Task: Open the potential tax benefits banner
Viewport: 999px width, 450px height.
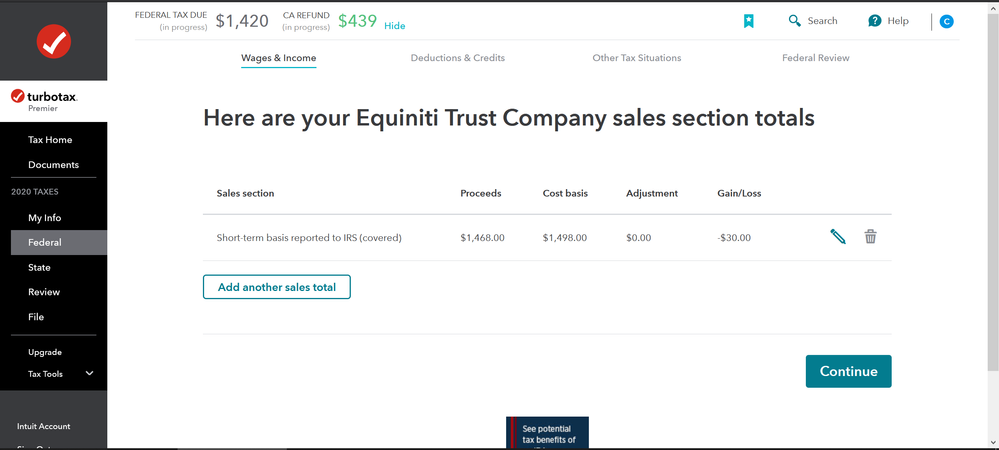Action: 547,433
